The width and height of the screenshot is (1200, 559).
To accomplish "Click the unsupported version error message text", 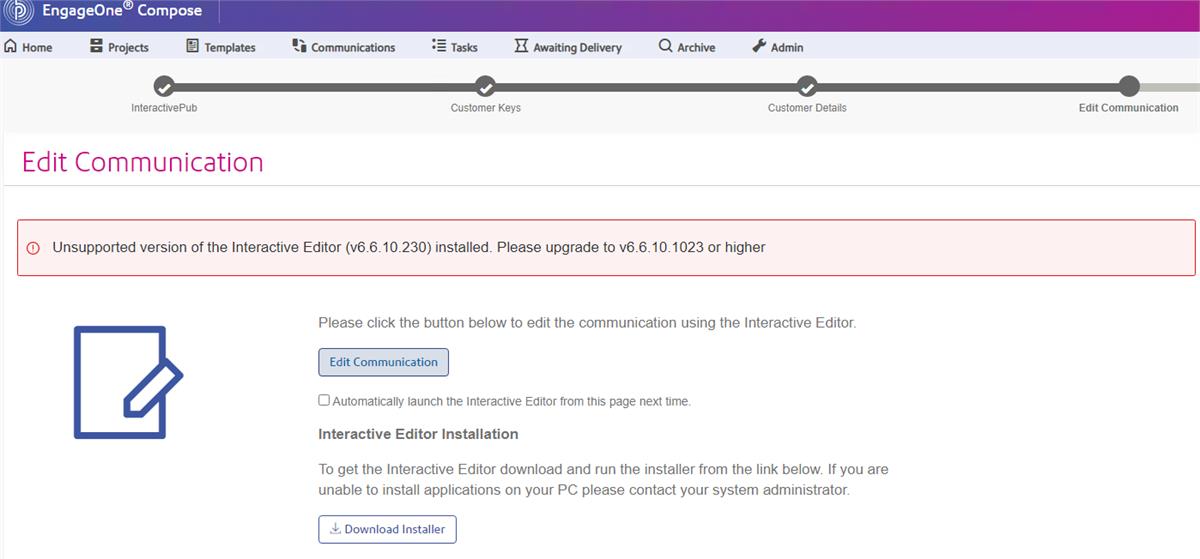I will [x=409, y=247].
